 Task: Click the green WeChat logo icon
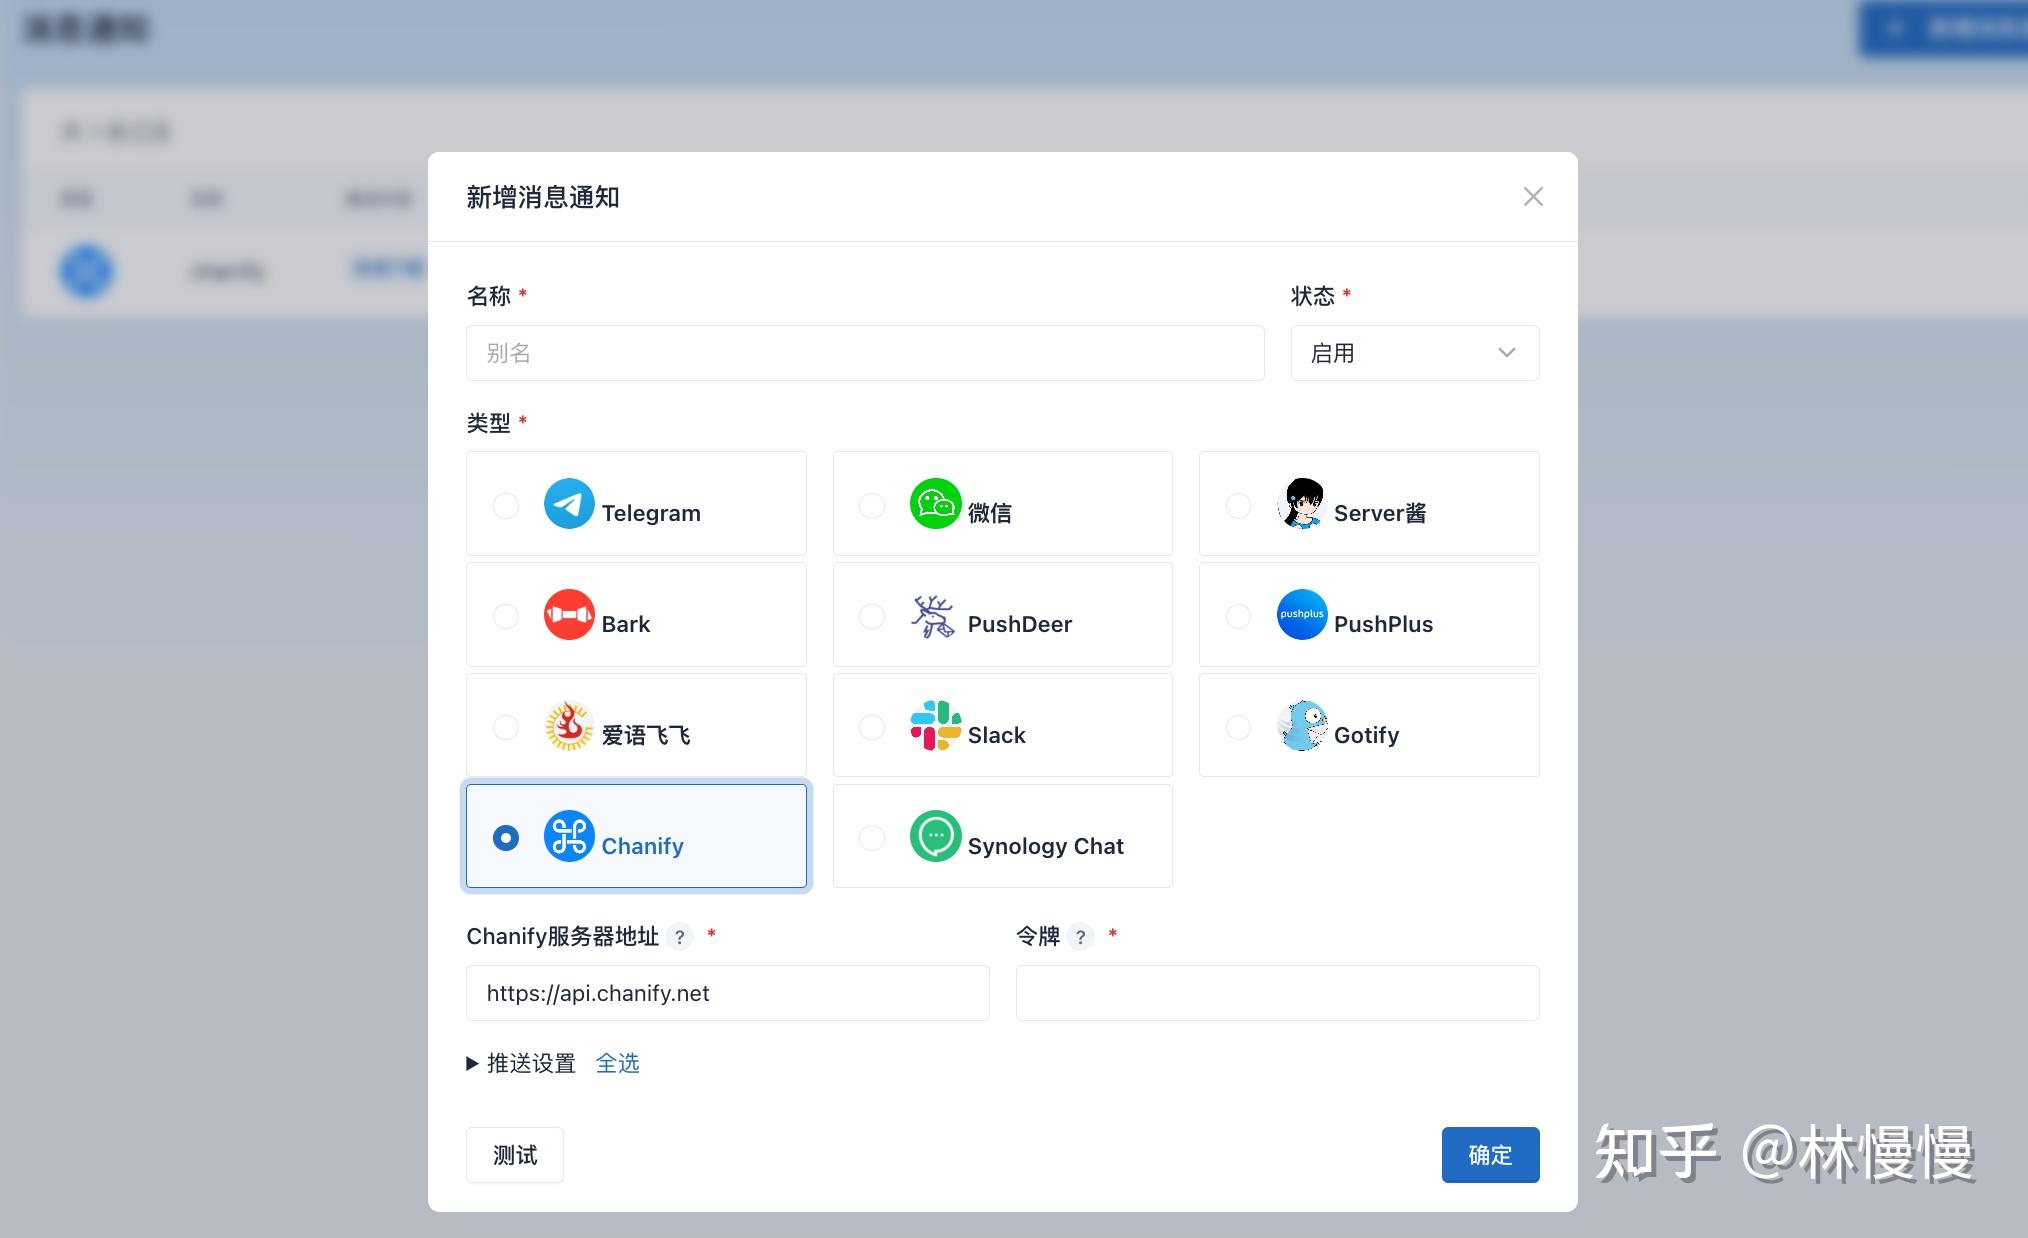[935, 504]
